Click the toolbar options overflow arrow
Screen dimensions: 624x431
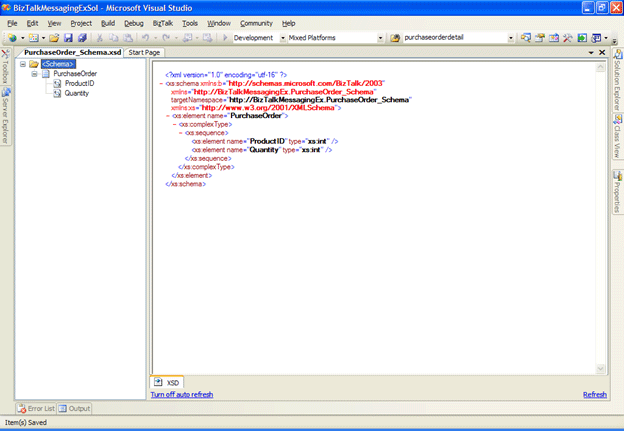(614, 40)
